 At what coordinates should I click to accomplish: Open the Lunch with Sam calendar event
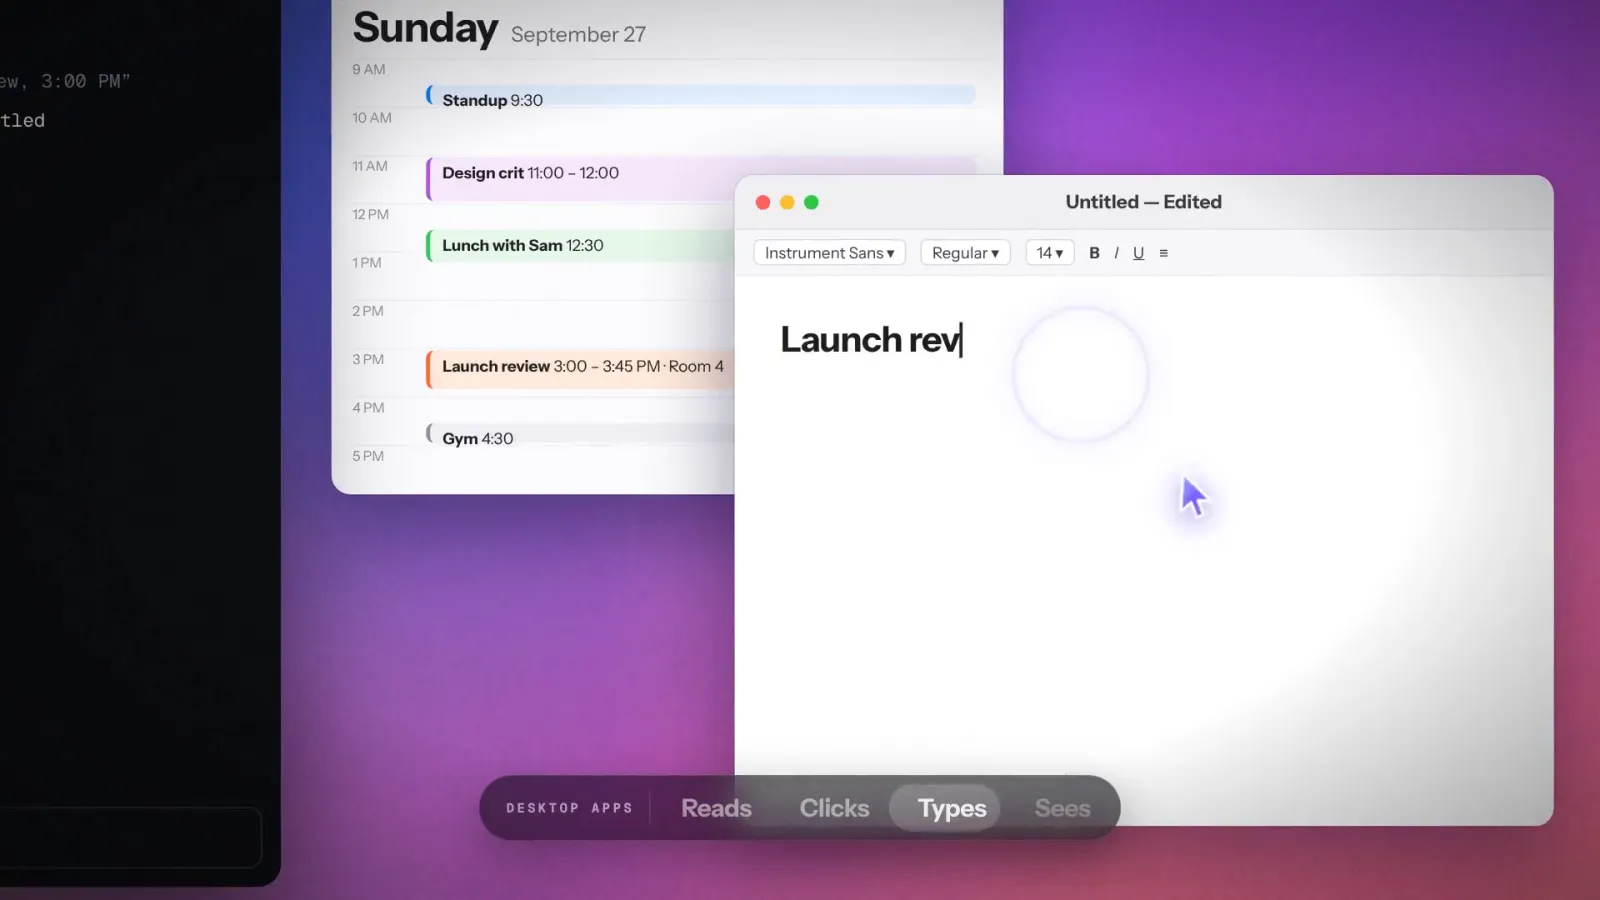tap(580, 246)
